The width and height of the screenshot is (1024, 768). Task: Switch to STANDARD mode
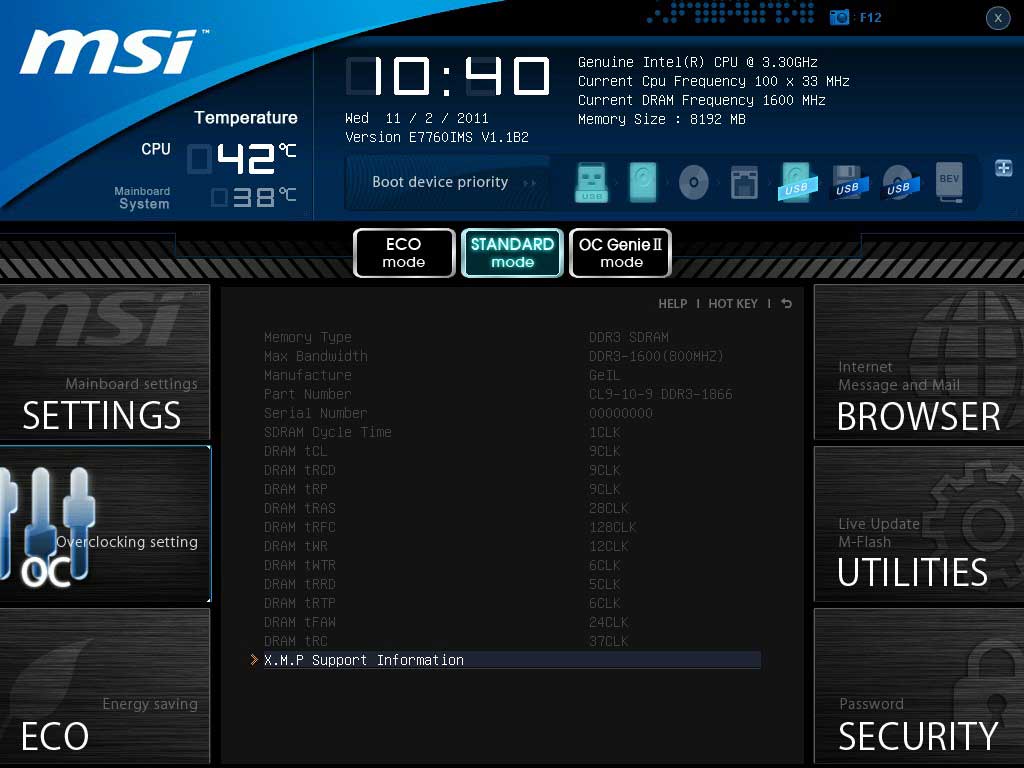512,253
